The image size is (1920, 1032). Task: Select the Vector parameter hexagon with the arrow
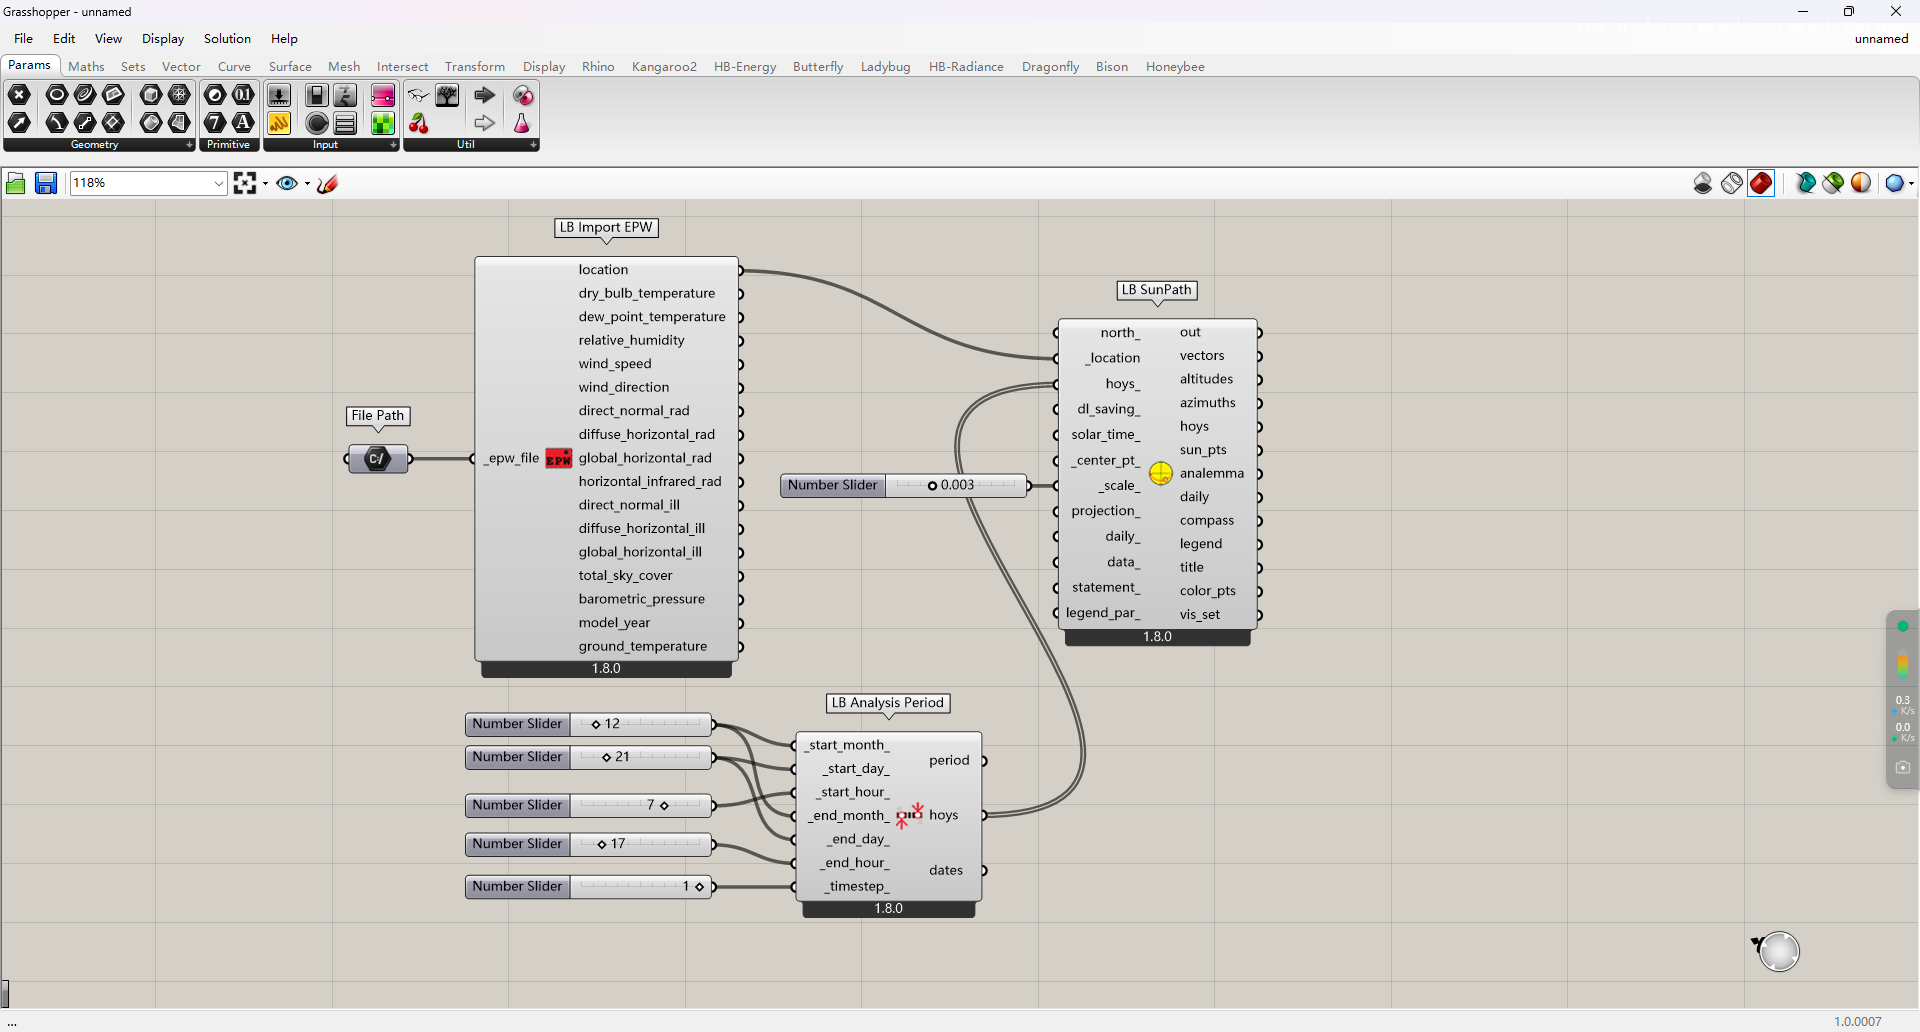coord(19,123)
